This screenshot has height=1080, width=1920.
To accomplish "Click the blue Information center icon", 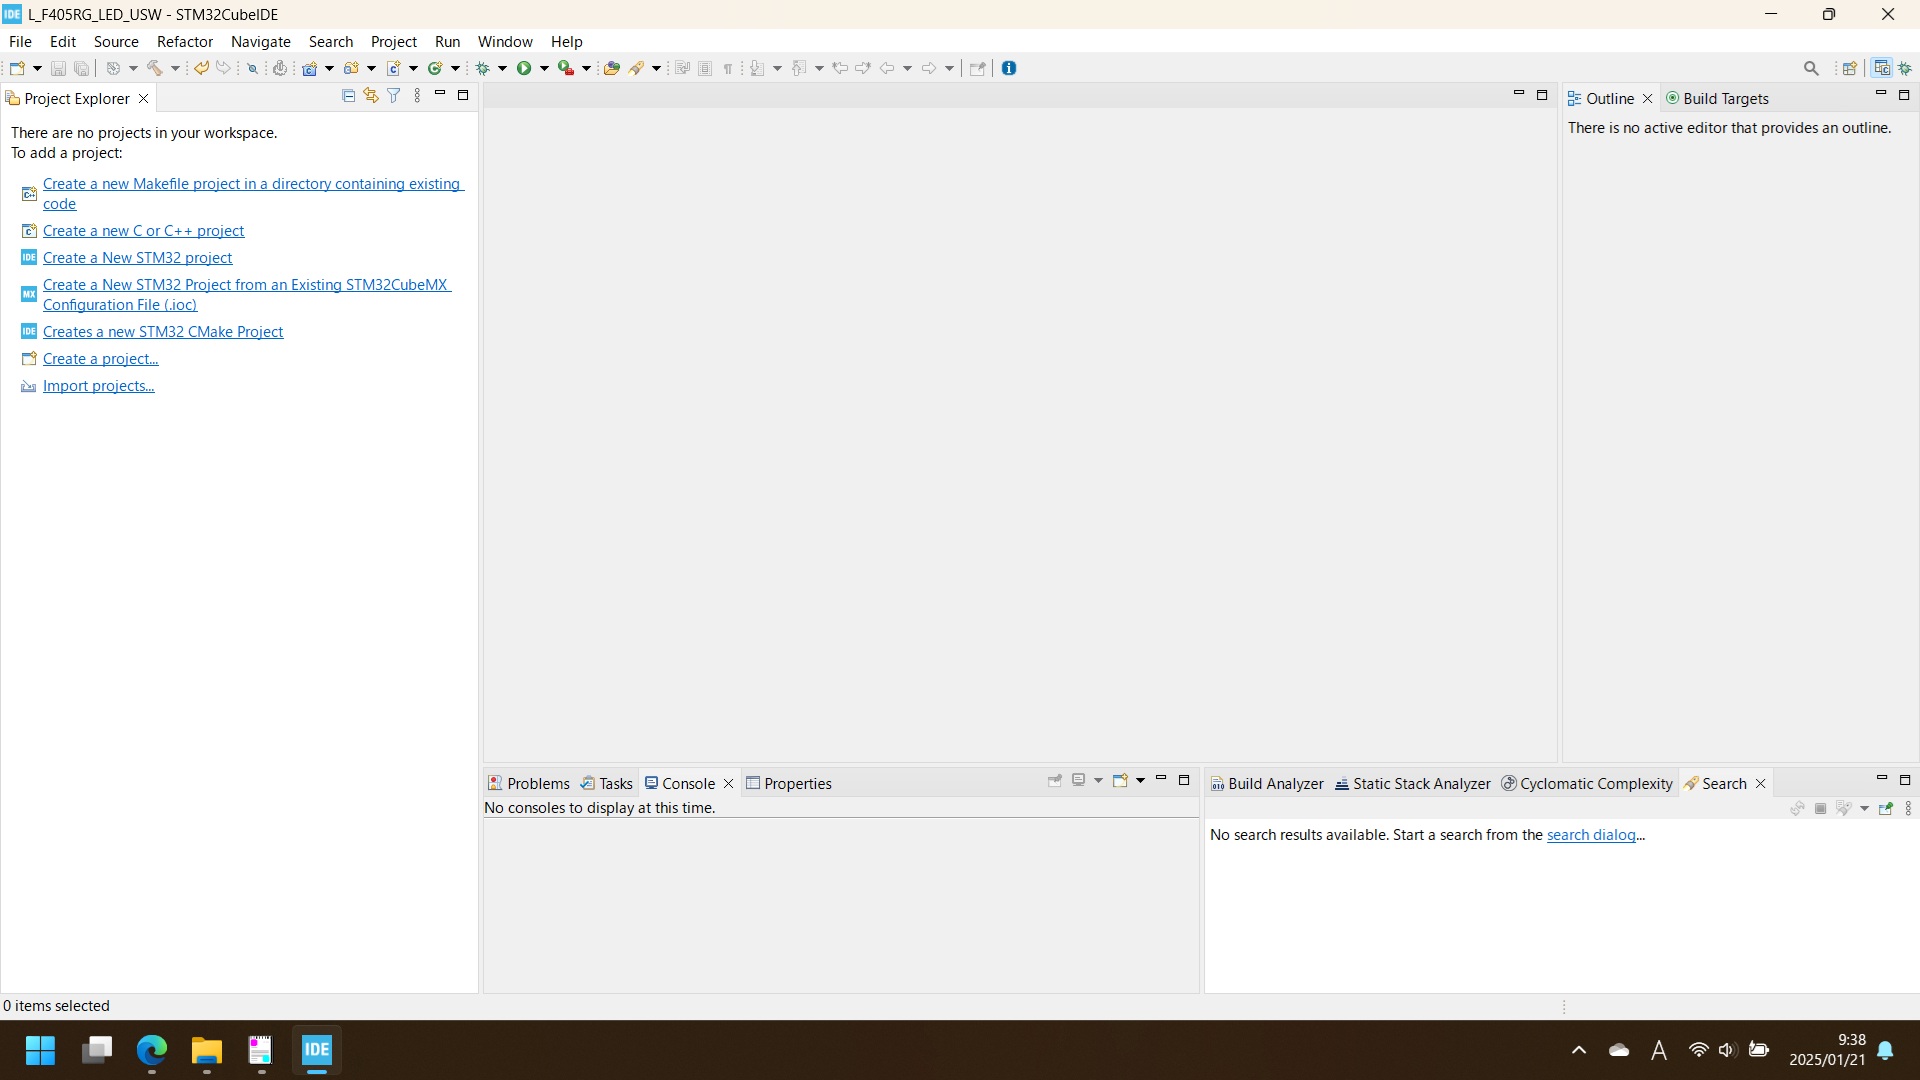I will click(x=1009, y=68).
